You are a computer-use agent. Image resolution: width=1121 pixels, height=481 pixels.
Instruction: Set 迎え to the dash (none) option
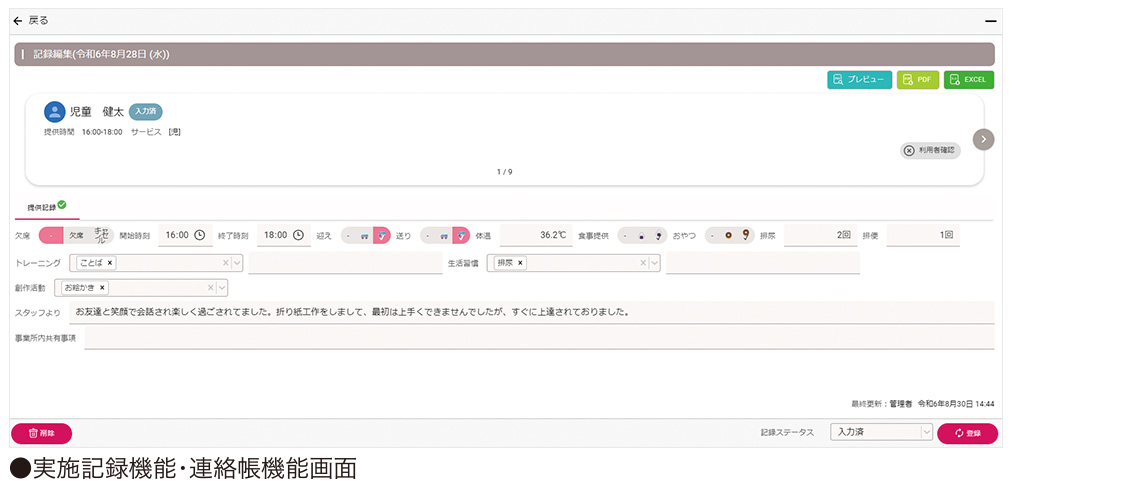(x=348, y=235)
